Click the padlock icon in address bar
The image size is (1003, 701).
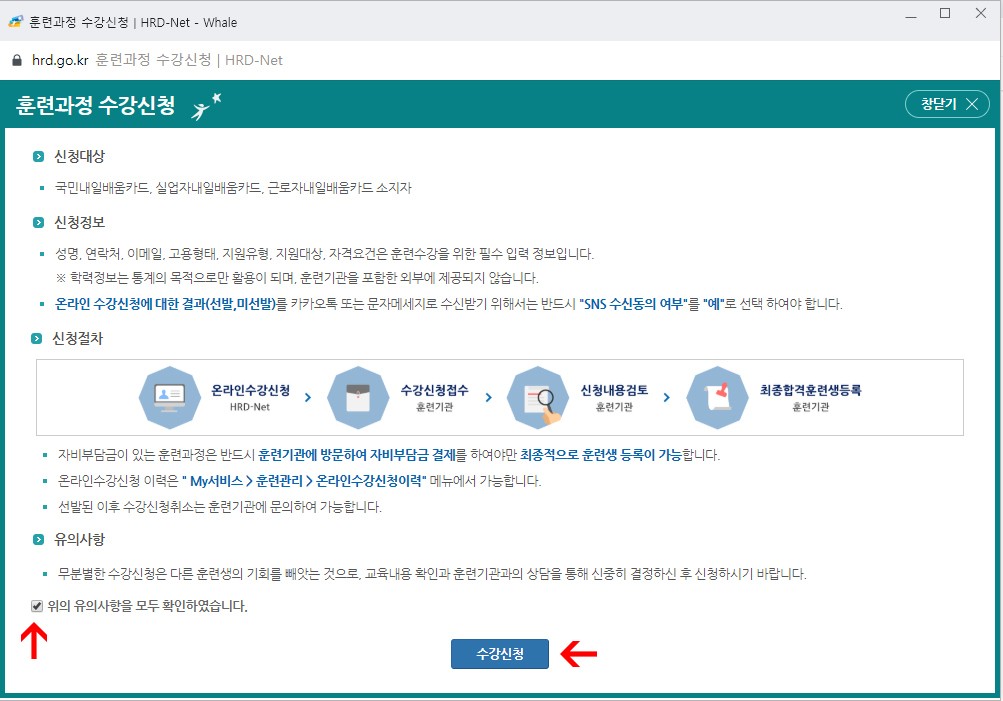[x=16, y=60]
